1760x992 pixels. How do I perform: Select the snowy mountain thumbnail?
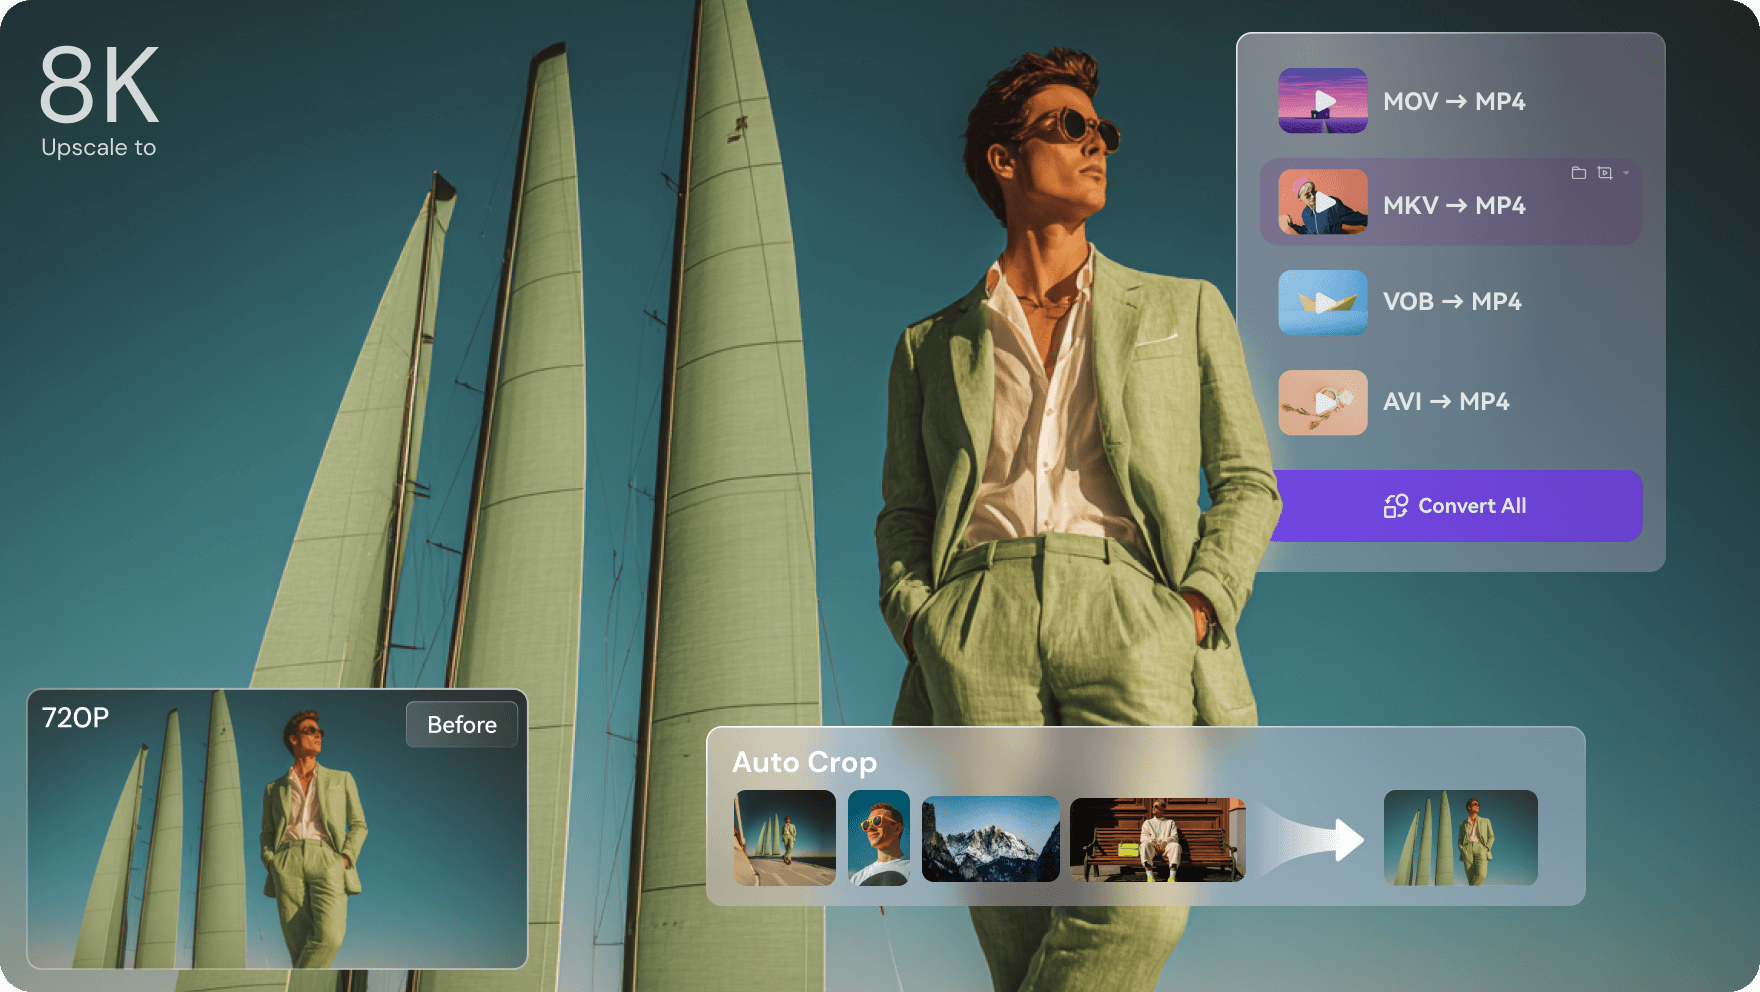point(991,839)
